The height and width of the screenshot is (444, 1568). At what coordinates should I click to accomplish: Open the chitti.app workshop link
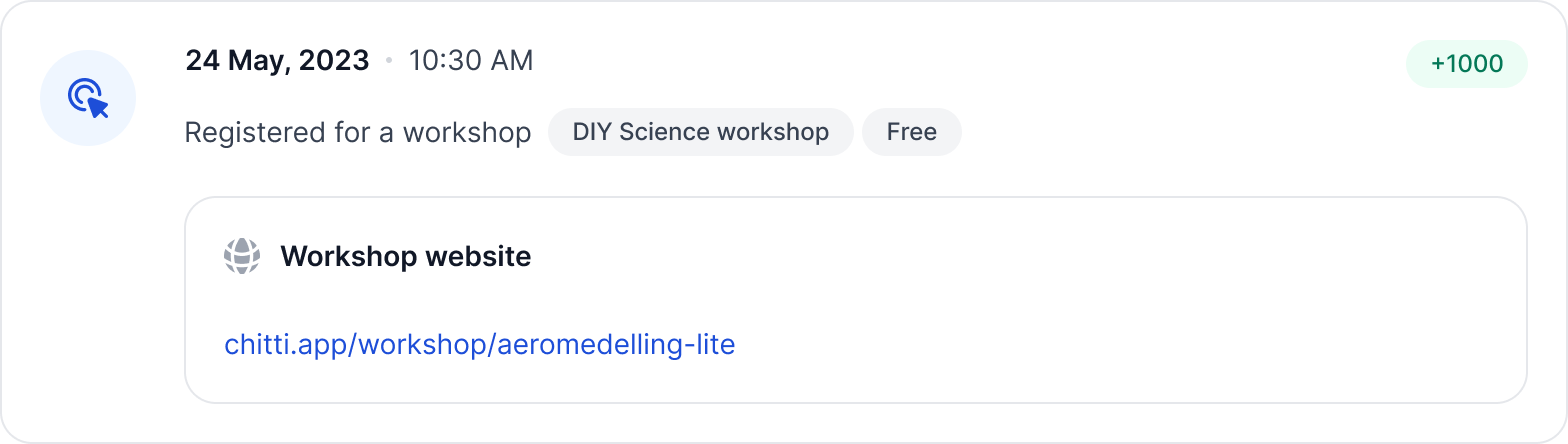click(480, 345)
